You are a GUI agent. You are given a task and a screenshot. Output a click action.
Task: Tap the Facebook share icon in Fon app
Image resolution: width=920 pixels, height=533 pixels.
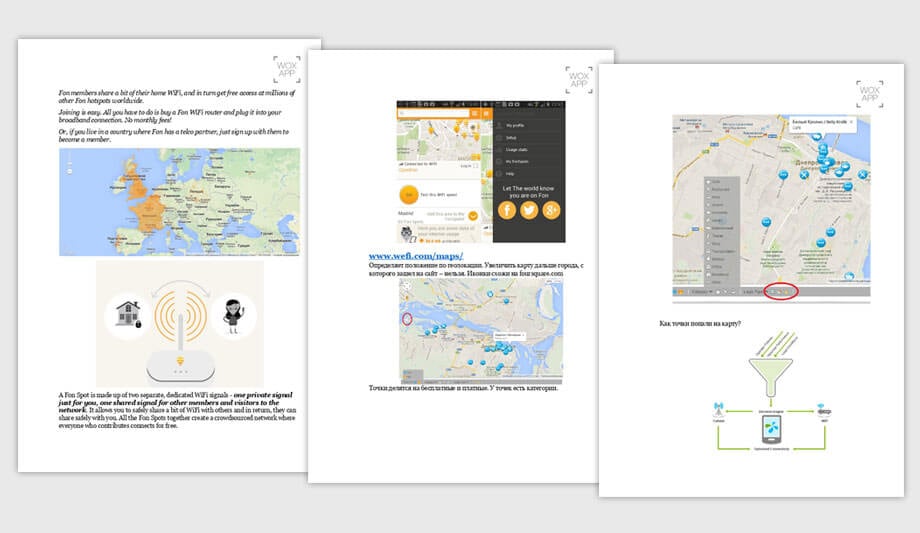pos(507,210)
